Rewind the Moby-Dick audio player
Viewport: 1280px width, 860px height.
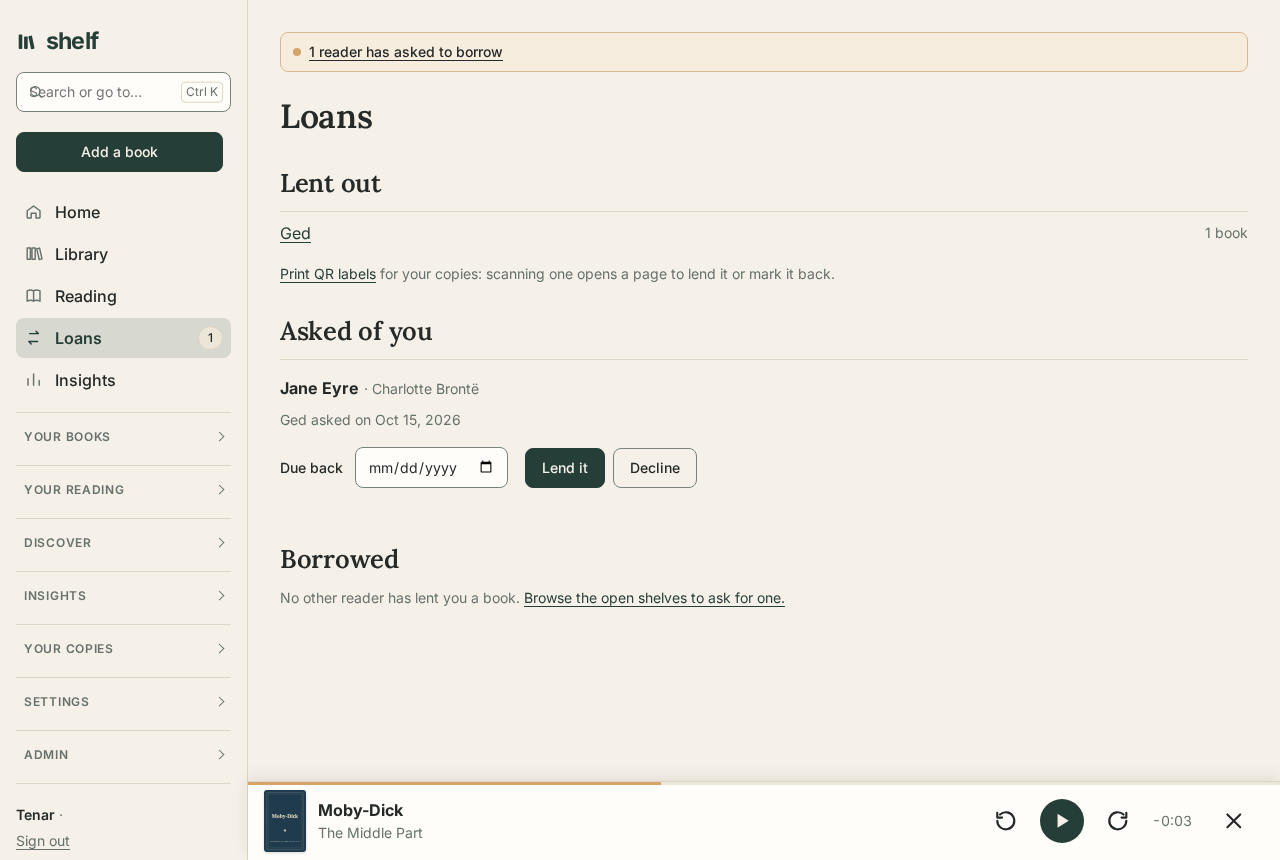pos(1006,821)
